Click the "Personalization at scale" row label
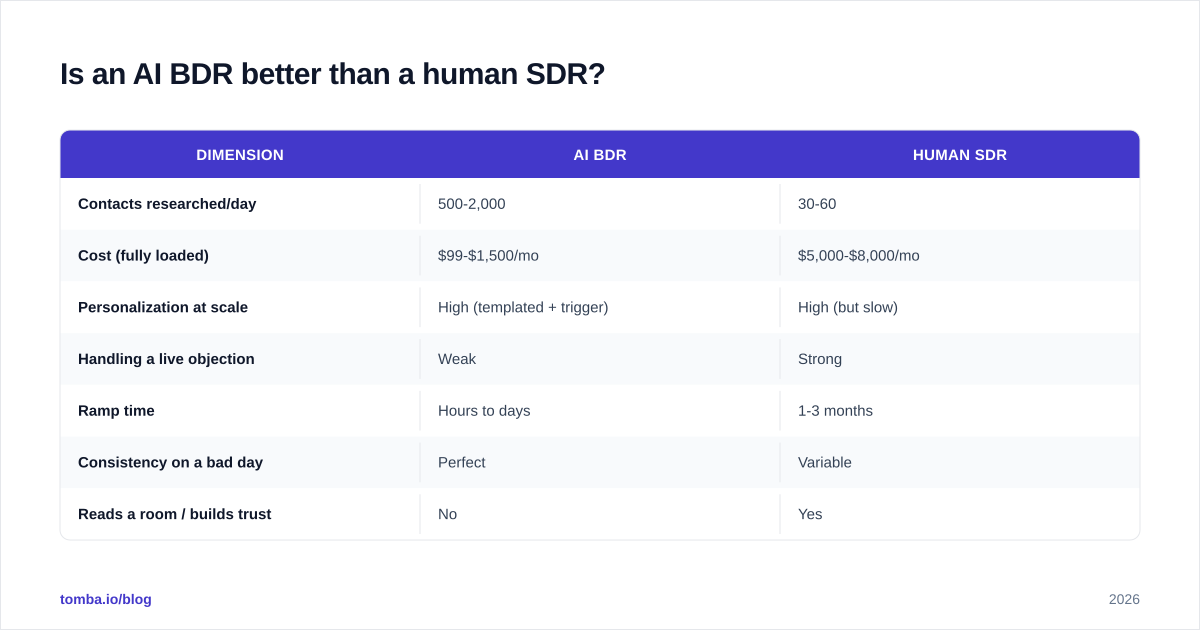 click(x=163, y=307)
